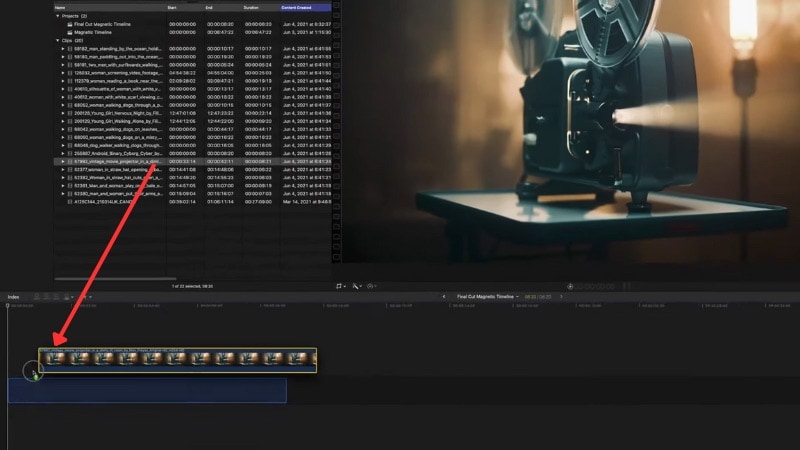Open the Final Cut Magnetic Timeline project dropdown
800x450 pixels.
(488, 296)
